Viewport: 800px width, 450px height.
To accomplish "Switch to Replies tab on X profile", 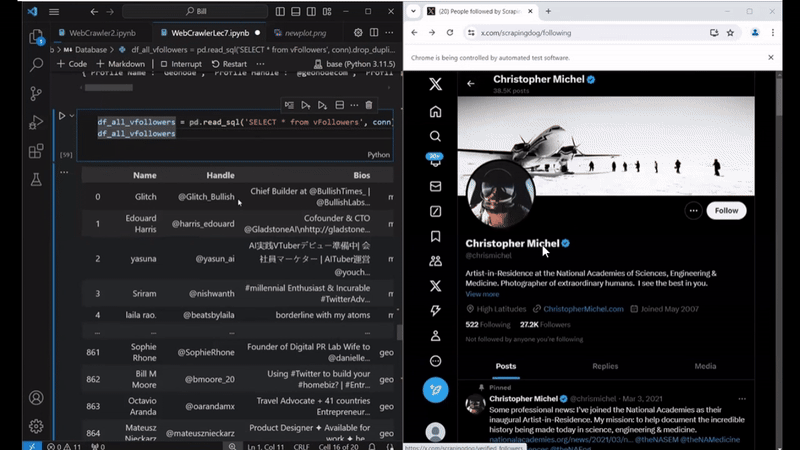I will 605,366.
